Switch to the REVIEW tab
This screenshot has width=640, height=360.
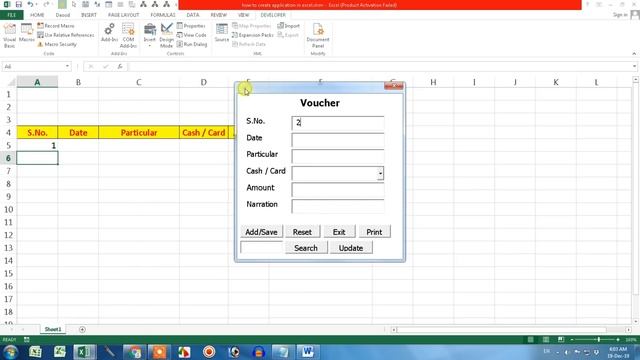point(218,15)
